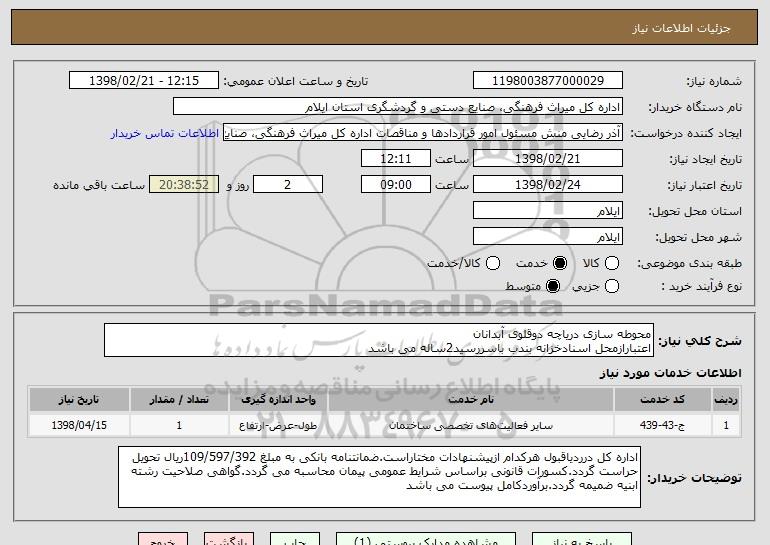770x545 pixels.
Task: Click the تعداد / مقدار column header
Action: click(179, 400)
